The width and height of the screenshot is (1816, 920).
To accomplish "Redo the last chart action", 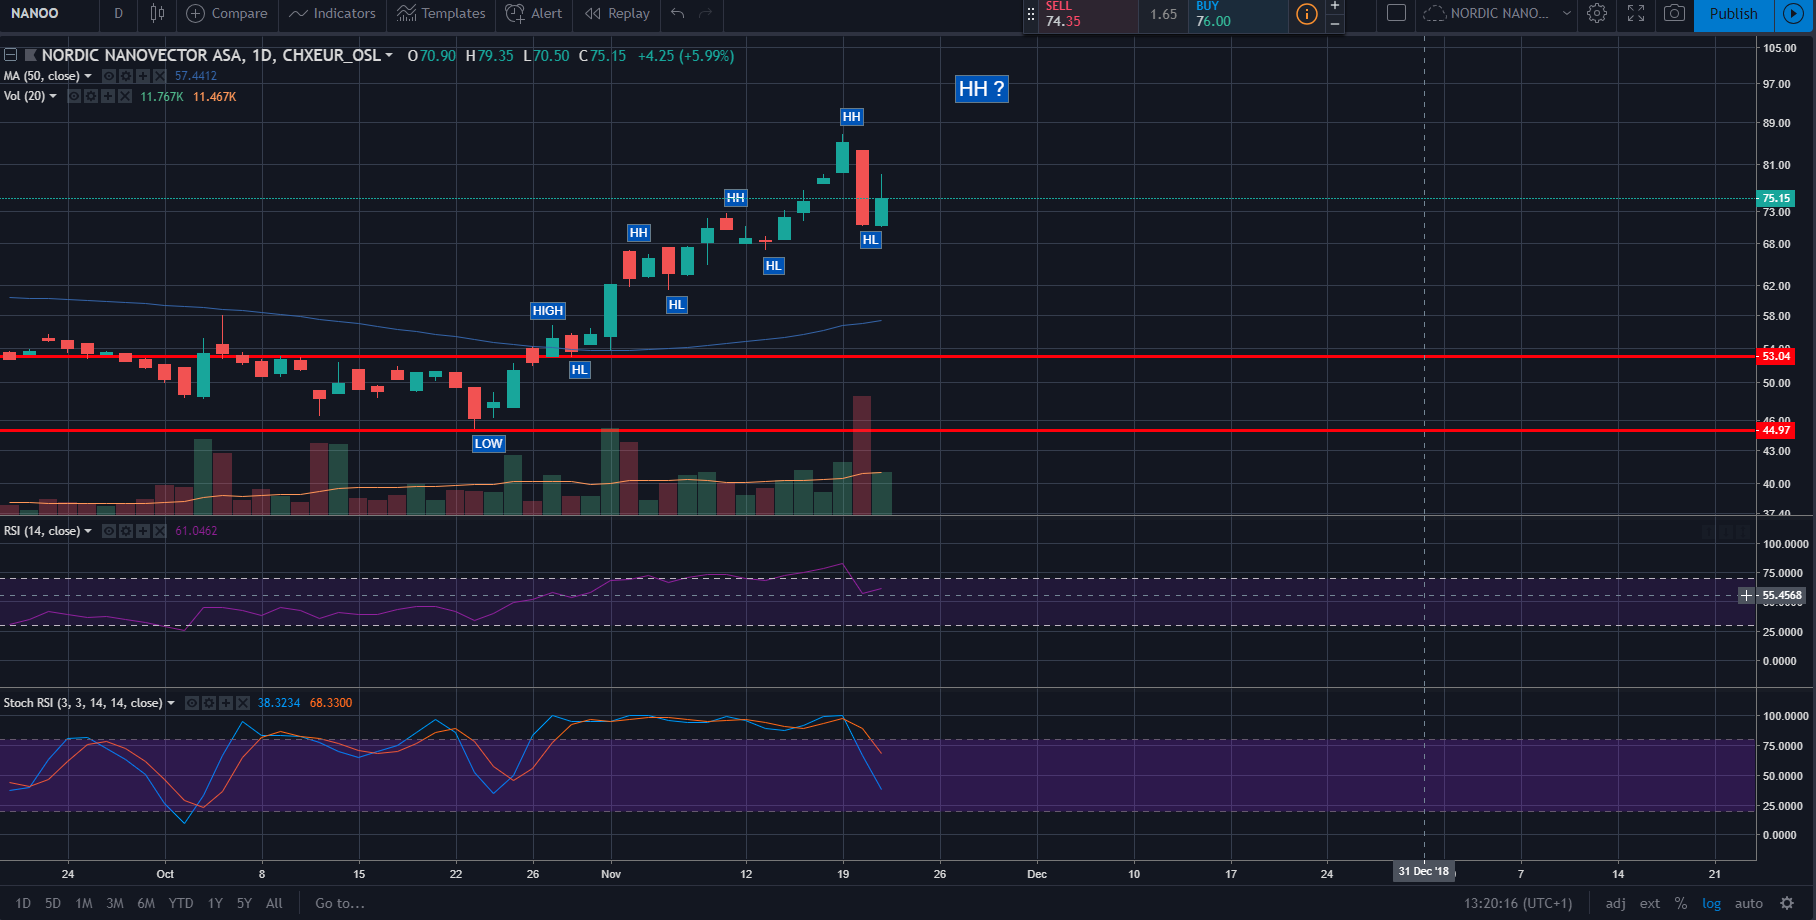I will coord(706,13).
